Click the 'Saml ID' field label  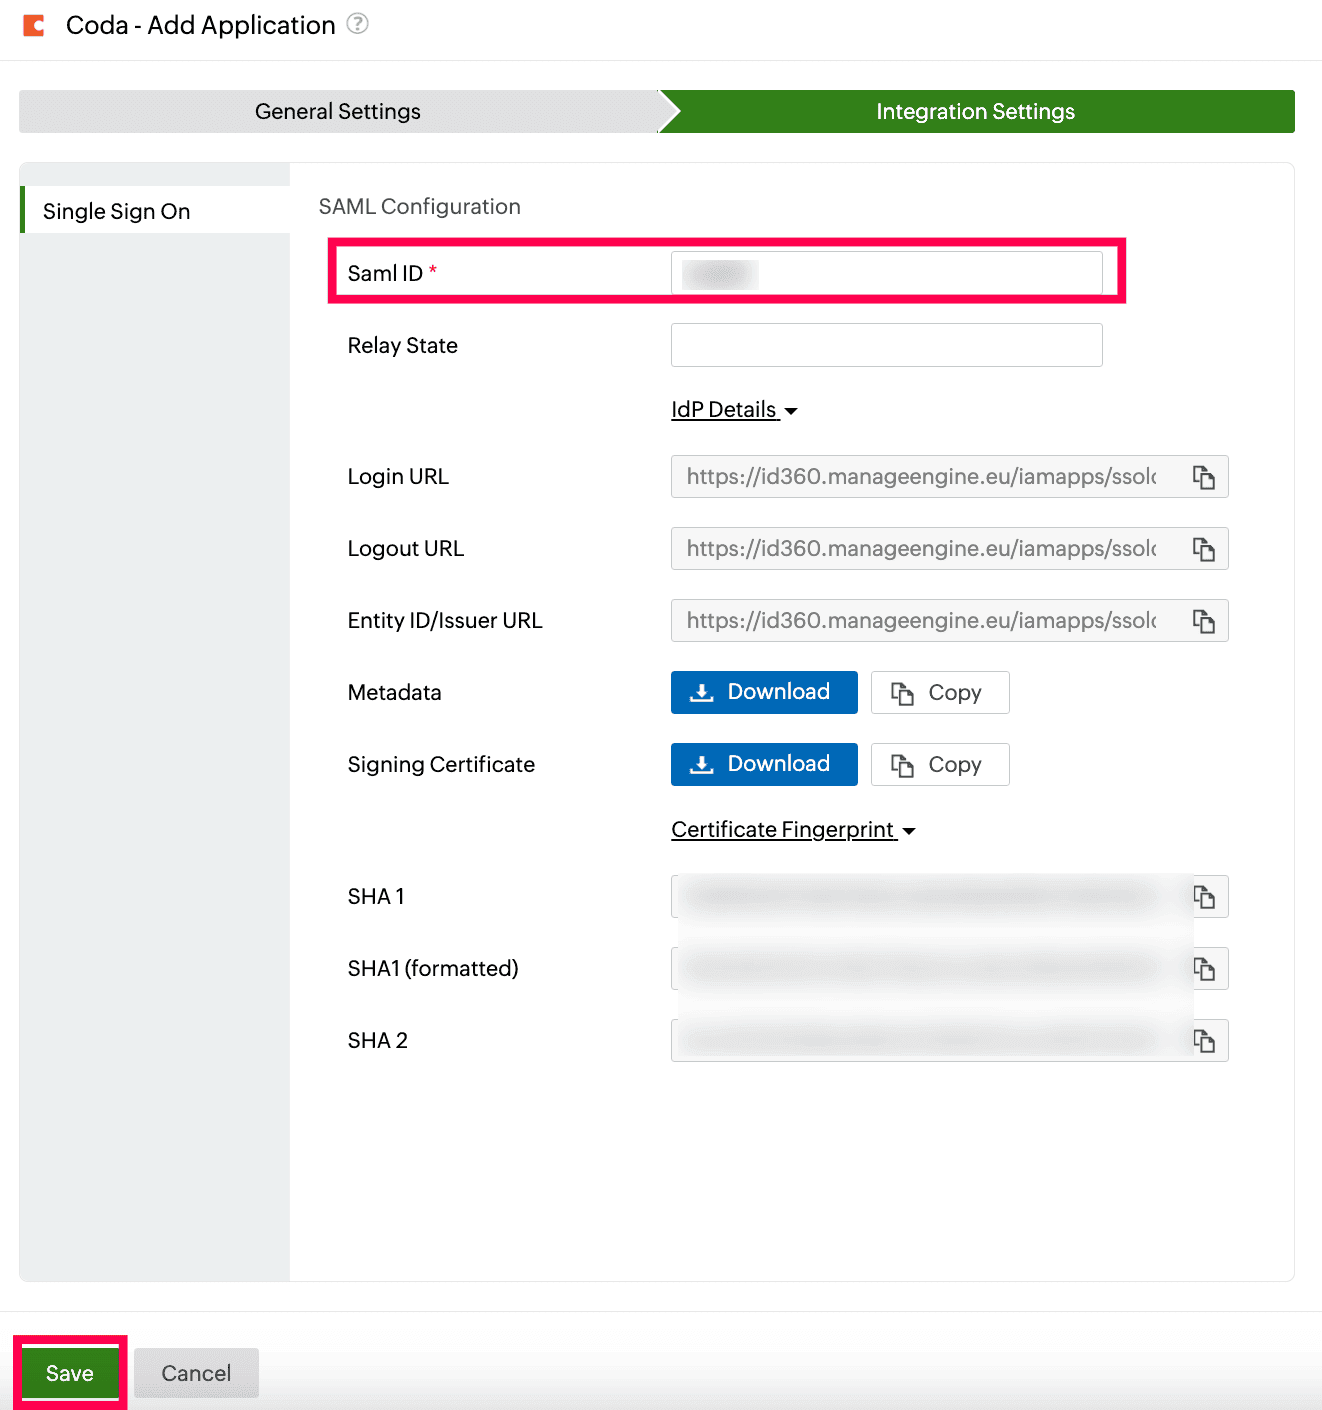(x=385, y=273)
